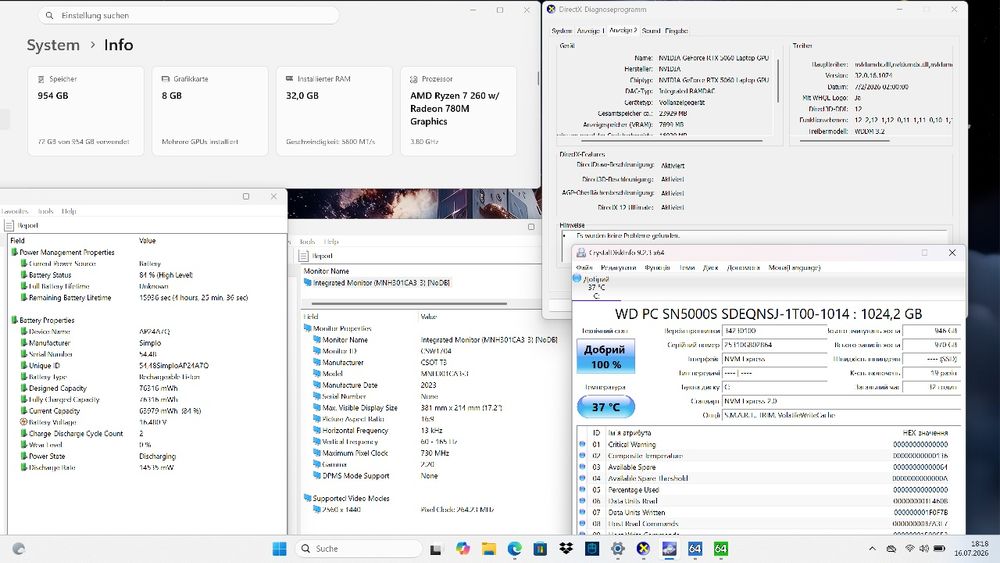The width and height of the screenshot is (1000, 563).
Task: Click the System breadcrumb link
Action: [x=53, y=45]
